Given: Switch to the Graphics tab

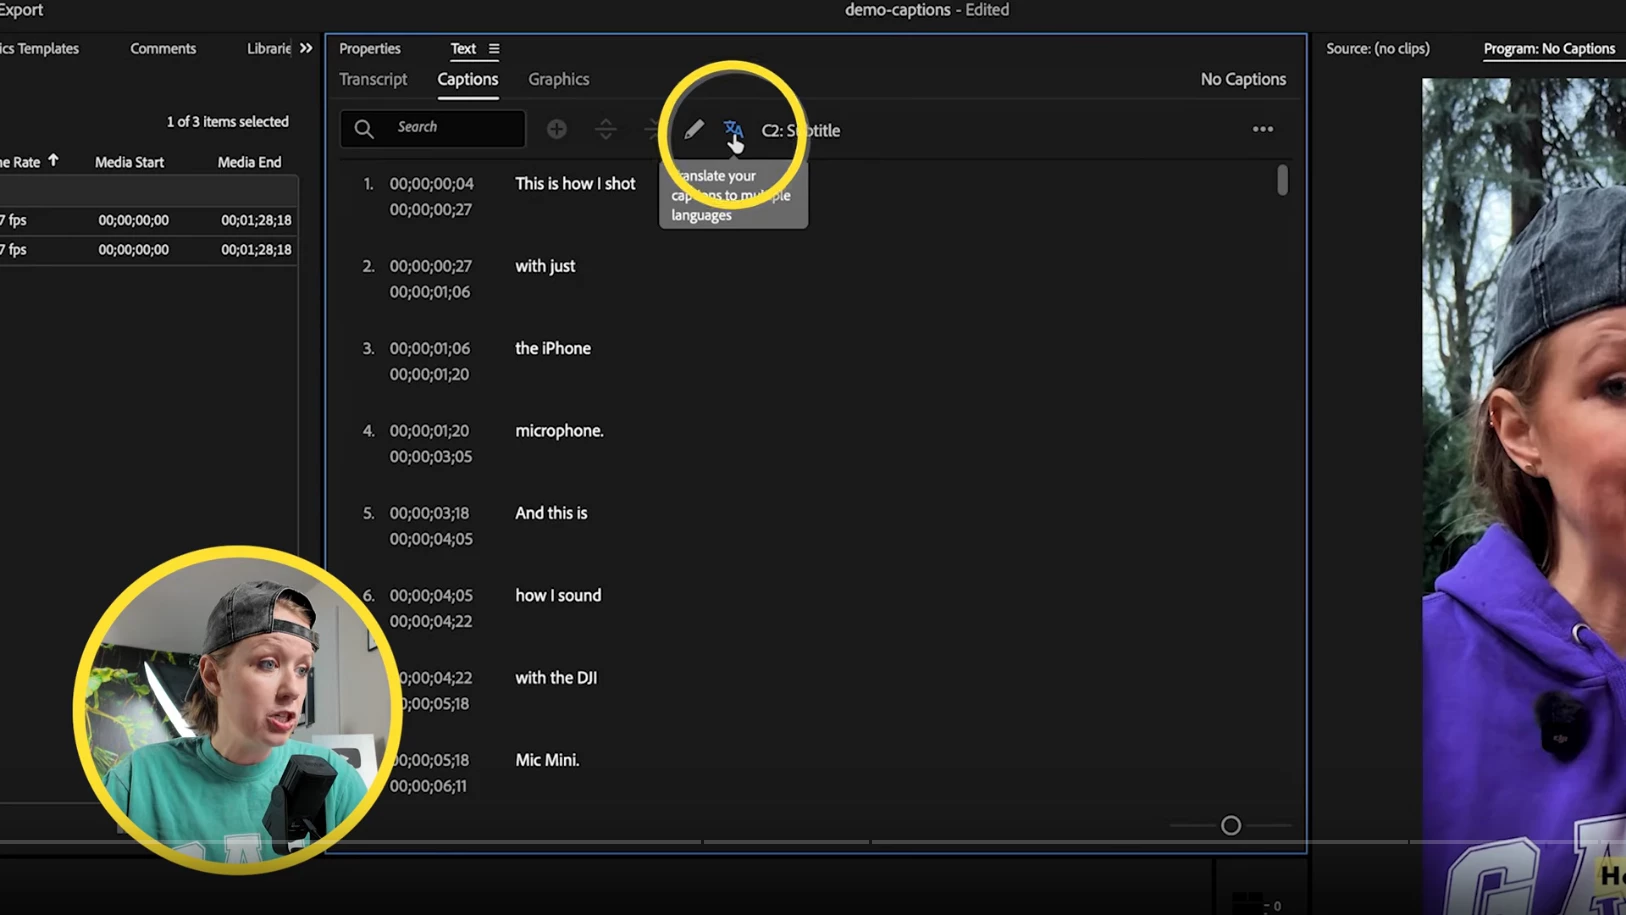Looking at the screenshot, I should tap(558, 79).
